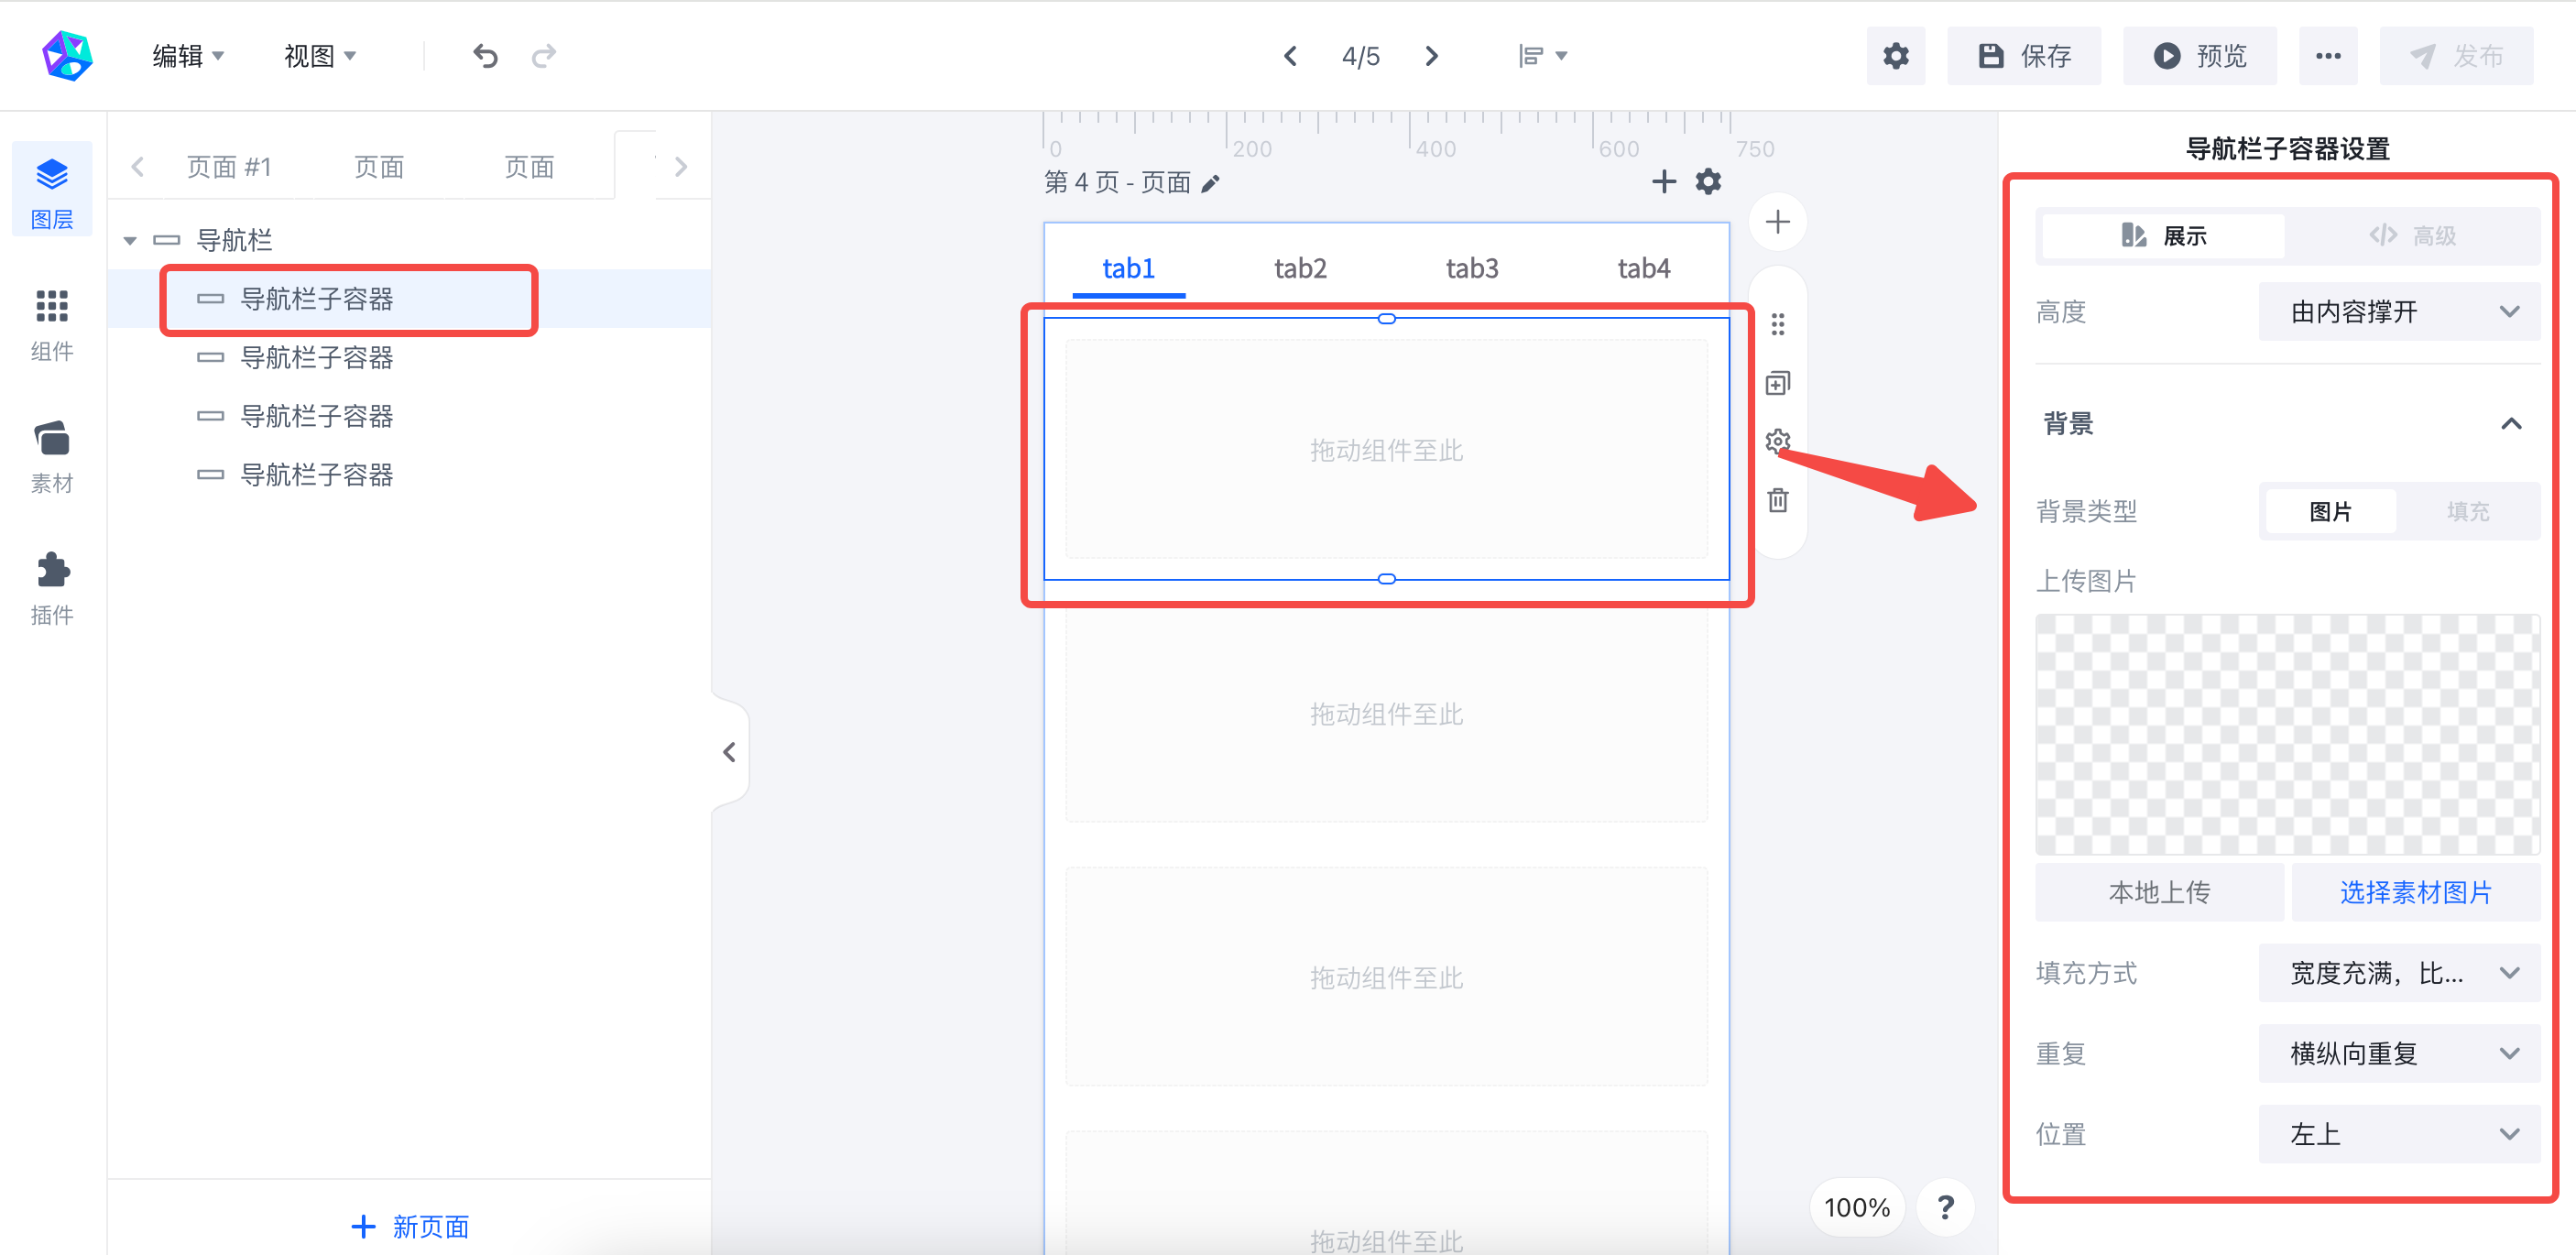Click the redo arrow icon
The image size is (2576, 1255).
pyautogui.click(x=544, y=56)
